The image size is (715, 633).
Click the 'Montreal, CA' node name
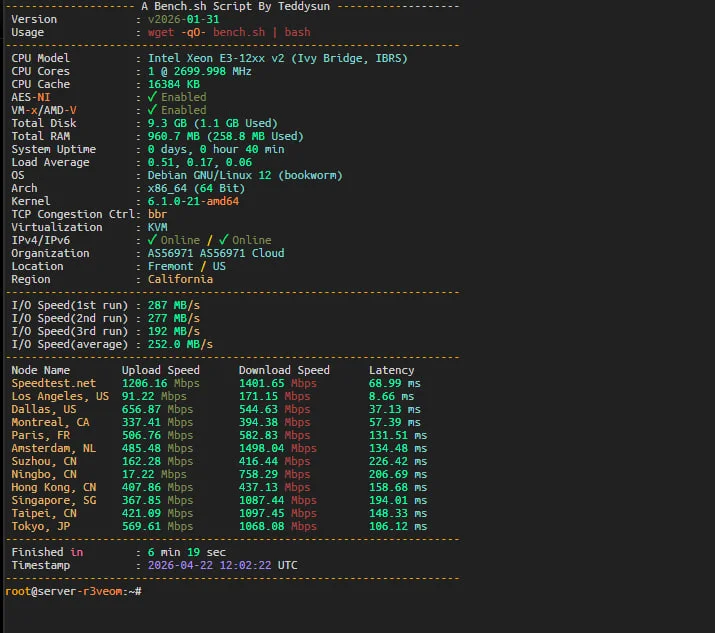(x=50, y=422)
